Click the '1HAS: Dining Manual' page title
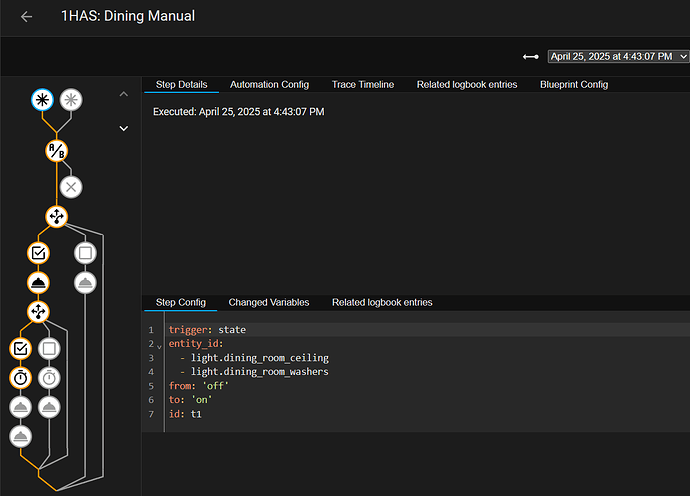 128,16
